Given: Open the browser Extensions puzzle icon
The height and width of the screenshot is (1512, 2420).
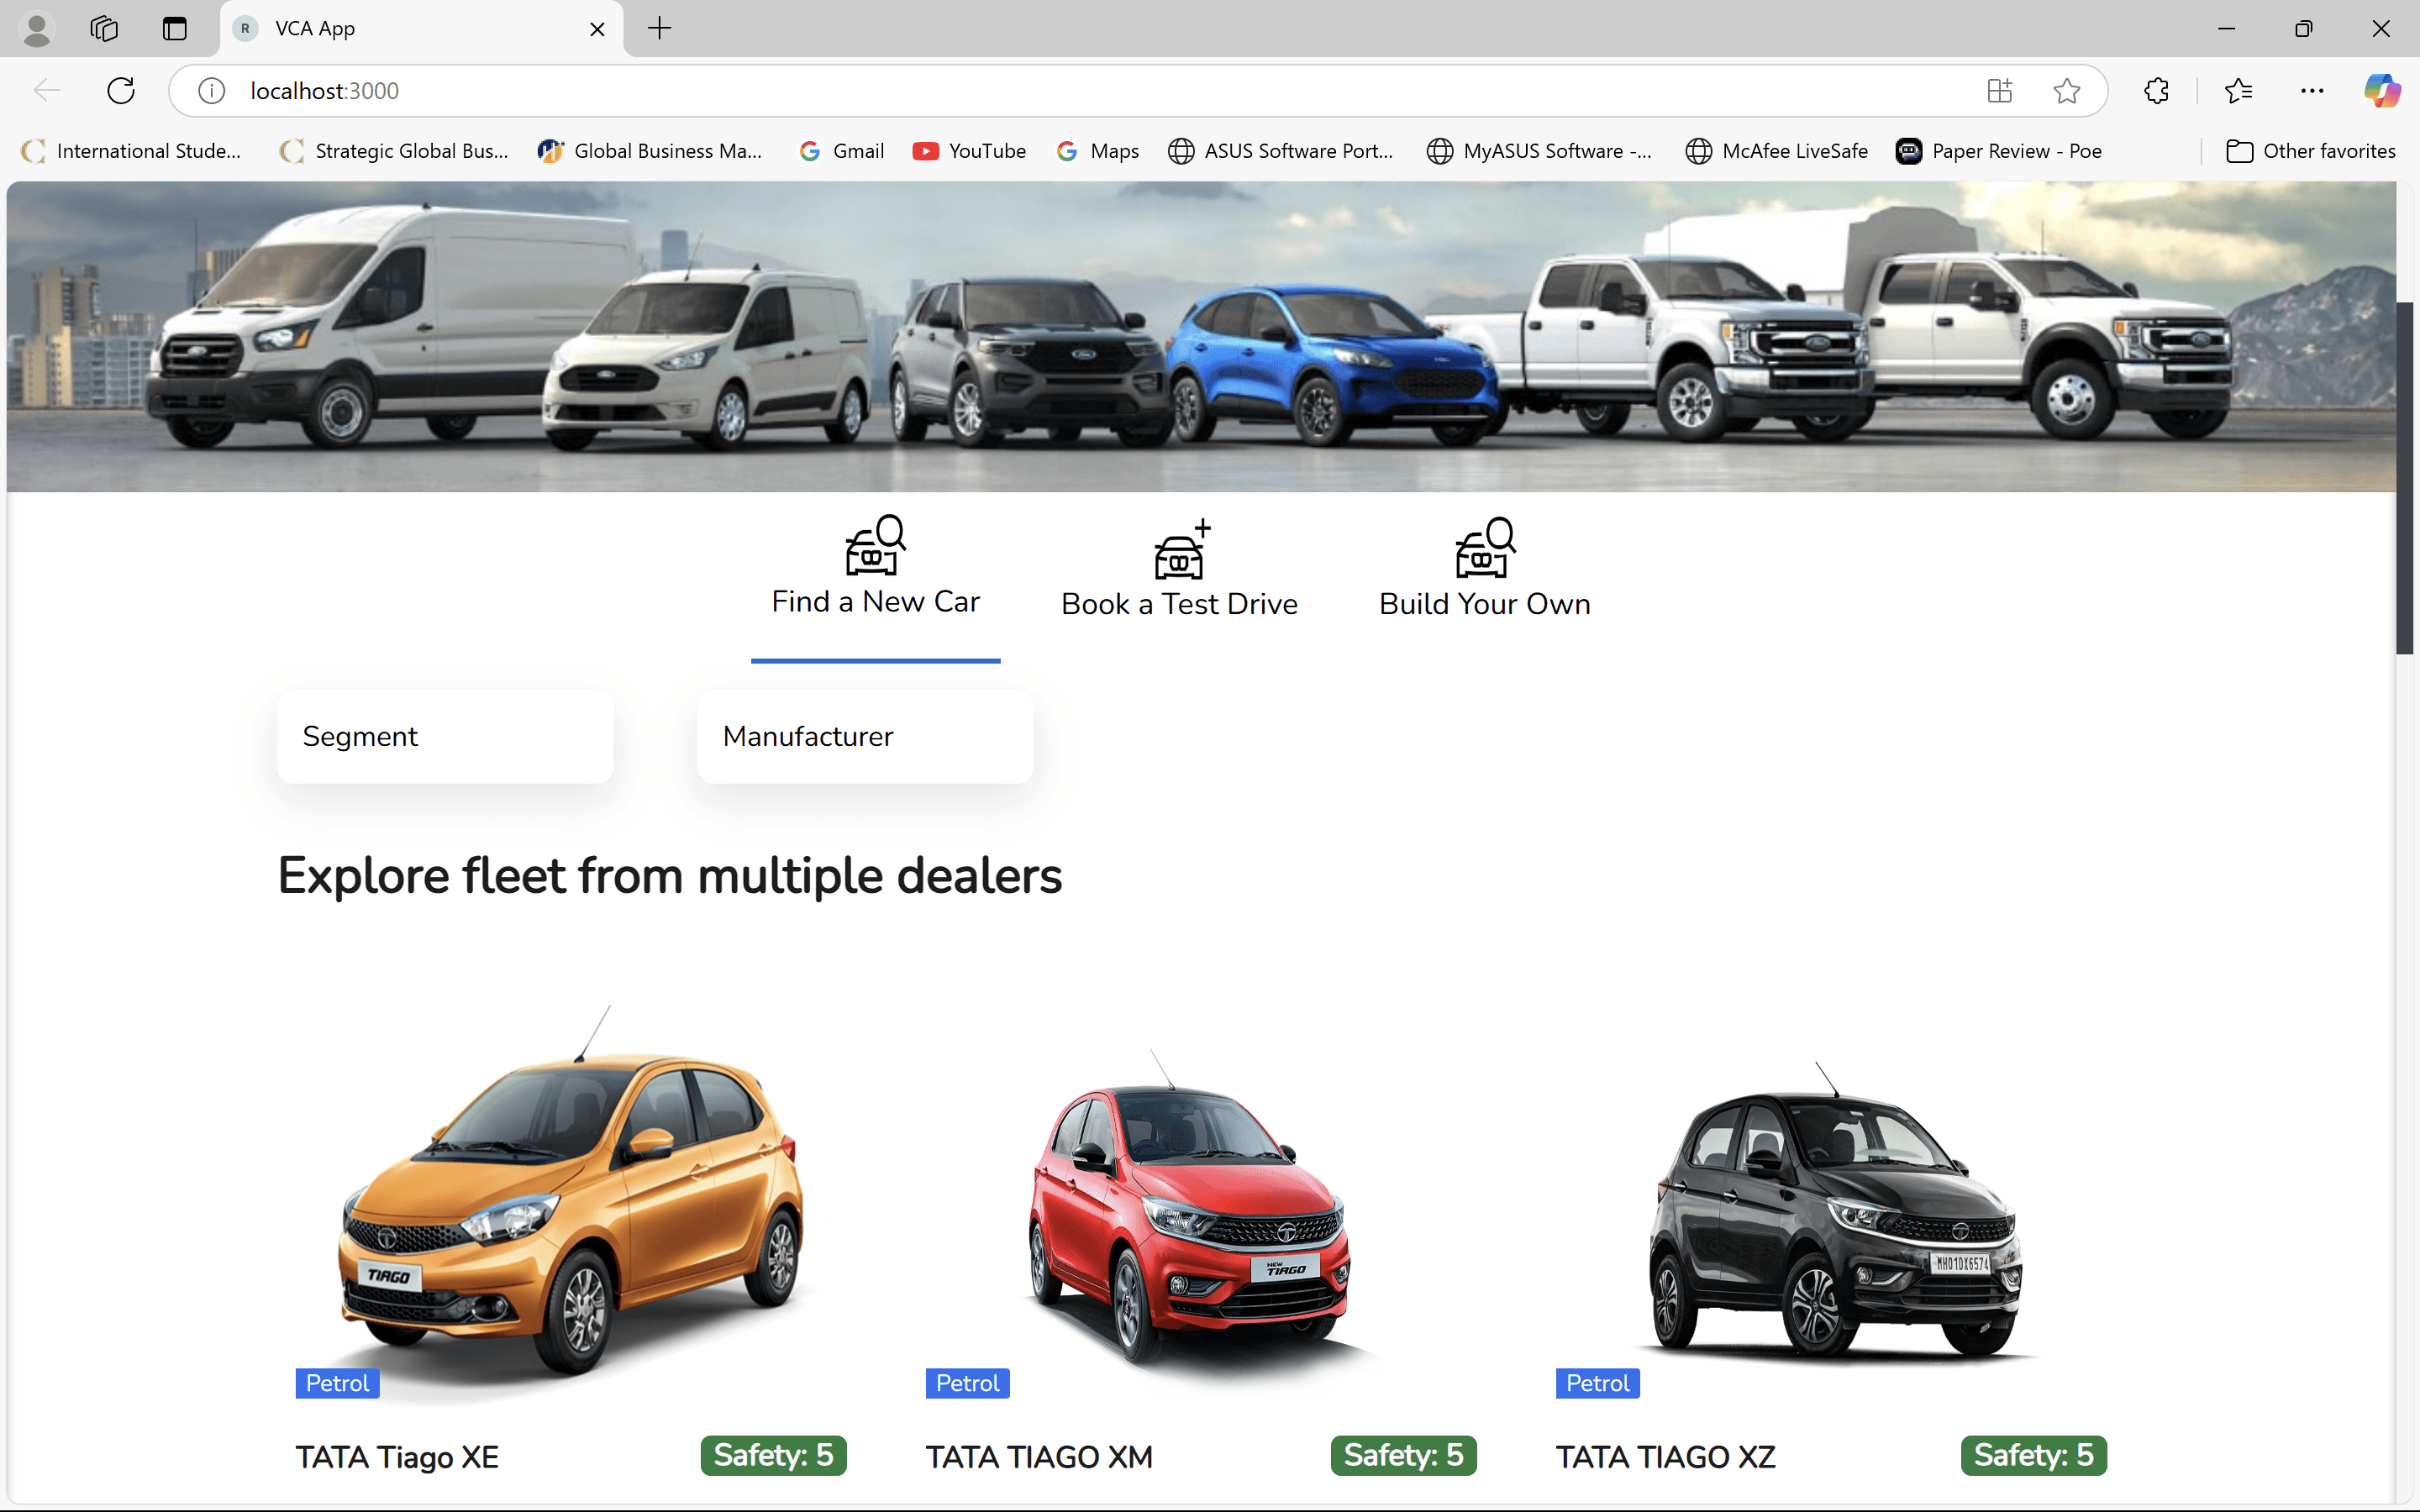Looking at the screenshot, I should coord(2157,91).
